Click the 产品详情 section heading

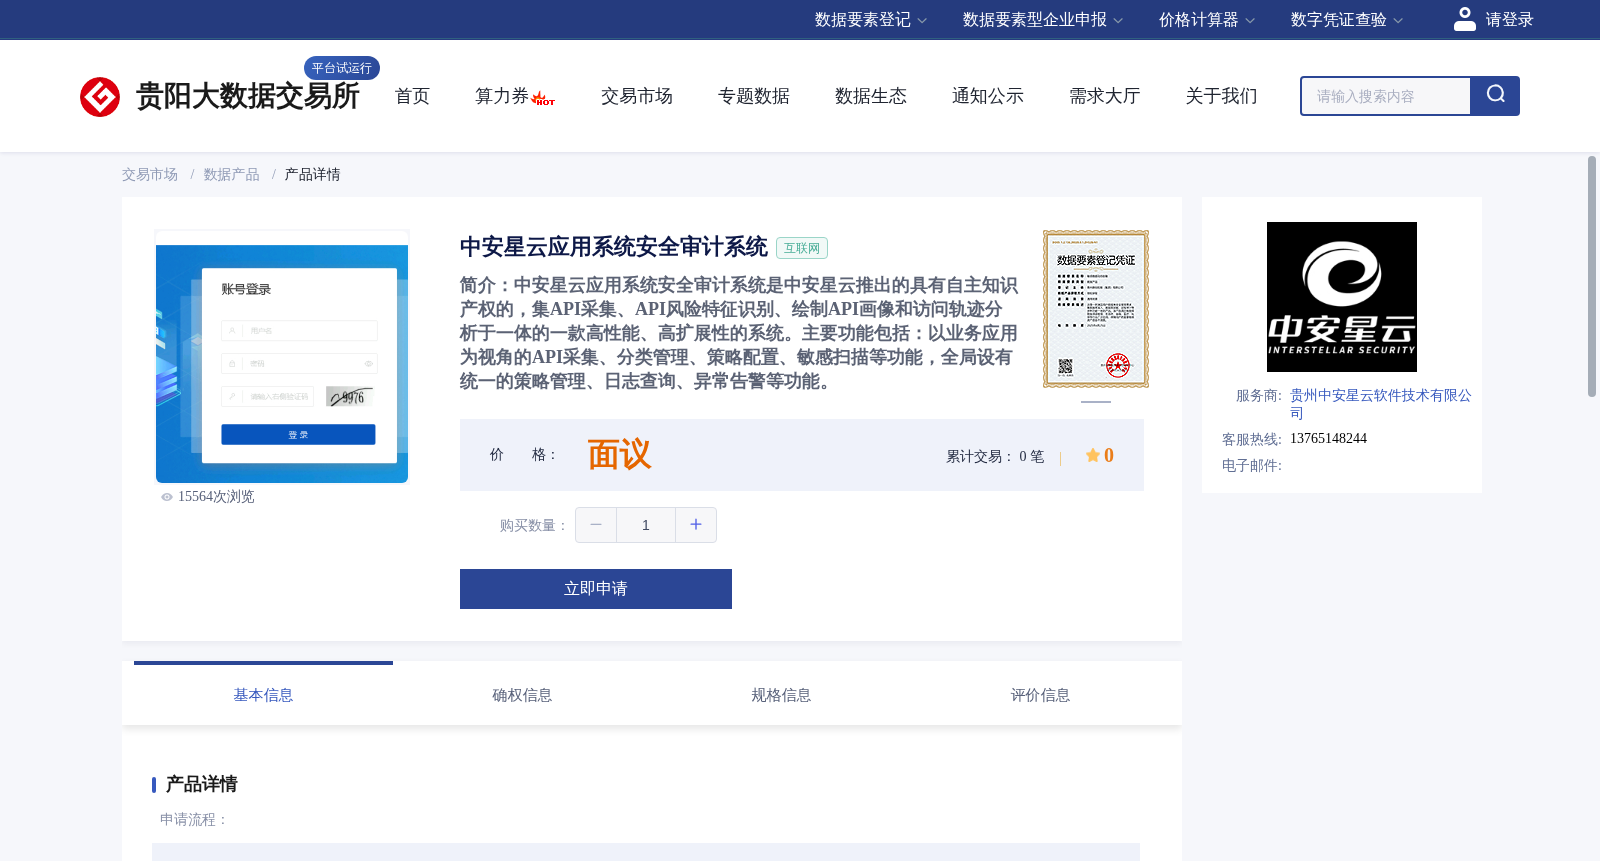202,784
